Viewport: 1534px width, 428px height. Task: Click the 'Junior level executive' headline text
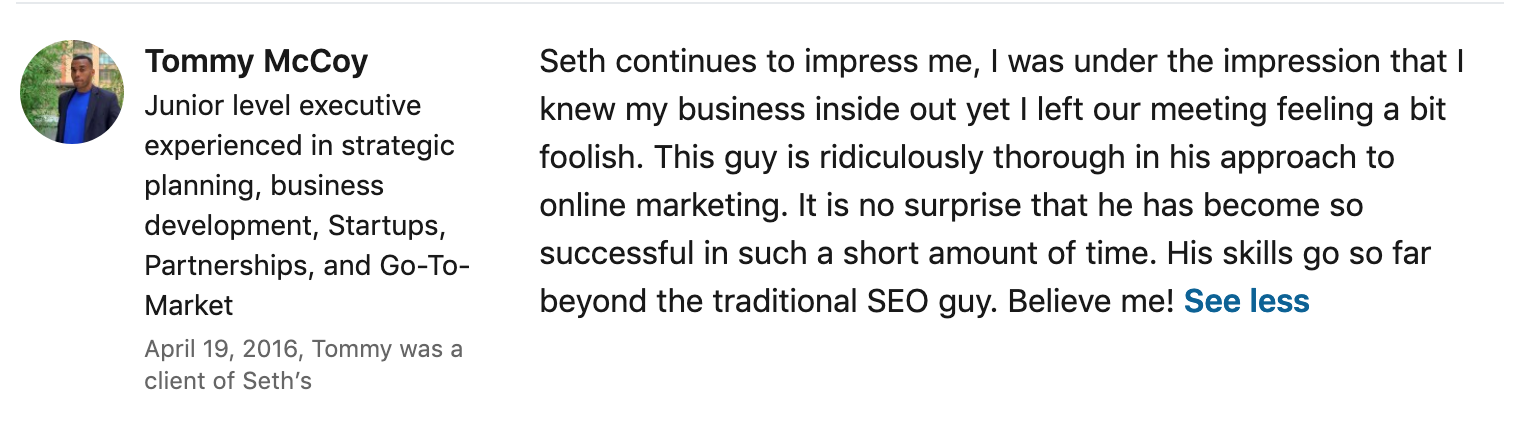[283, 106]
